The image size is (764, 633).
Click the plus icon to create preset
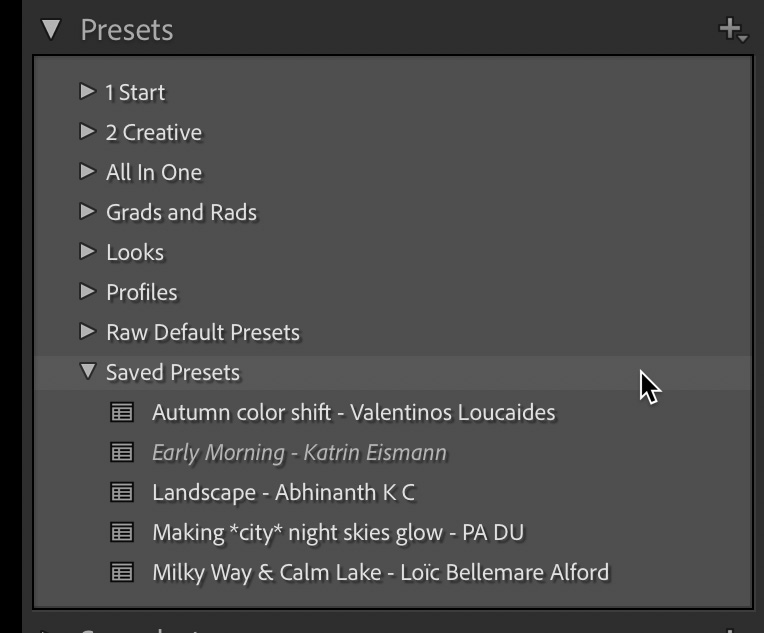pos(731,29)
